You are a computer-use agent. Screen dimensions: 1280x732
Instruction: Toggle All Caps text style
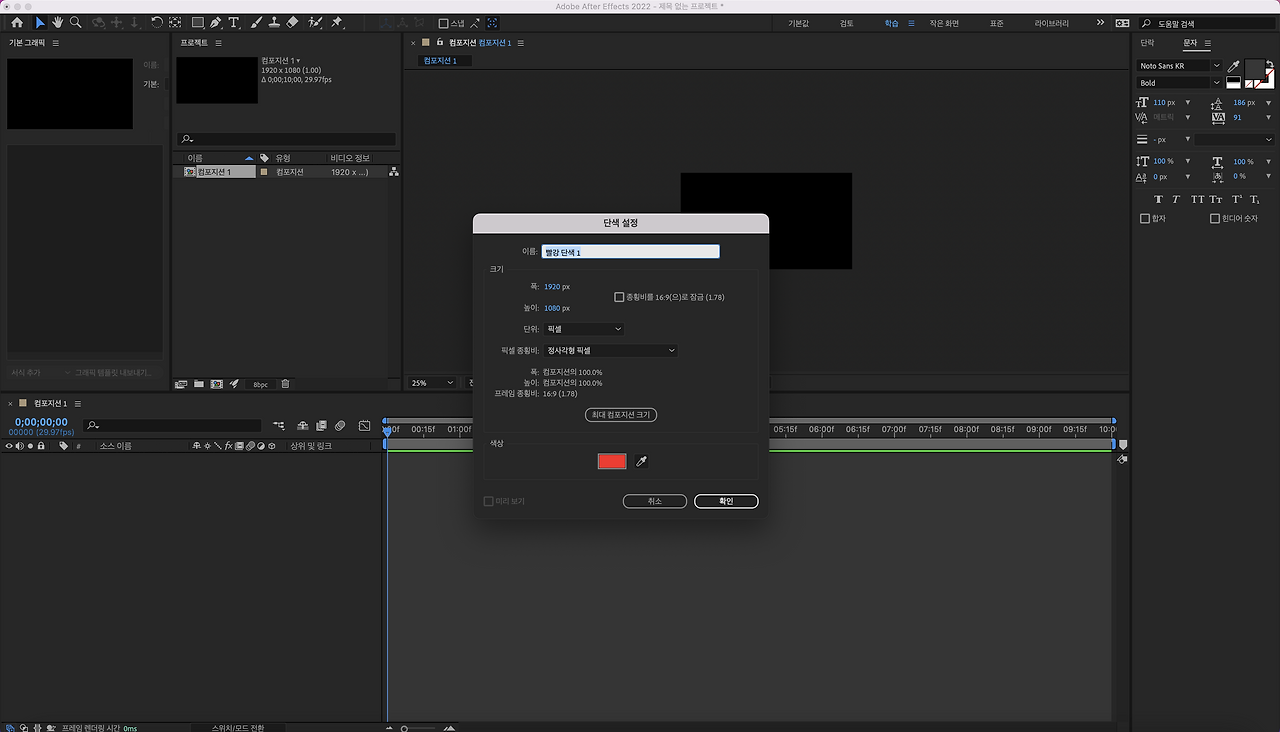[x=1197, y=200]
